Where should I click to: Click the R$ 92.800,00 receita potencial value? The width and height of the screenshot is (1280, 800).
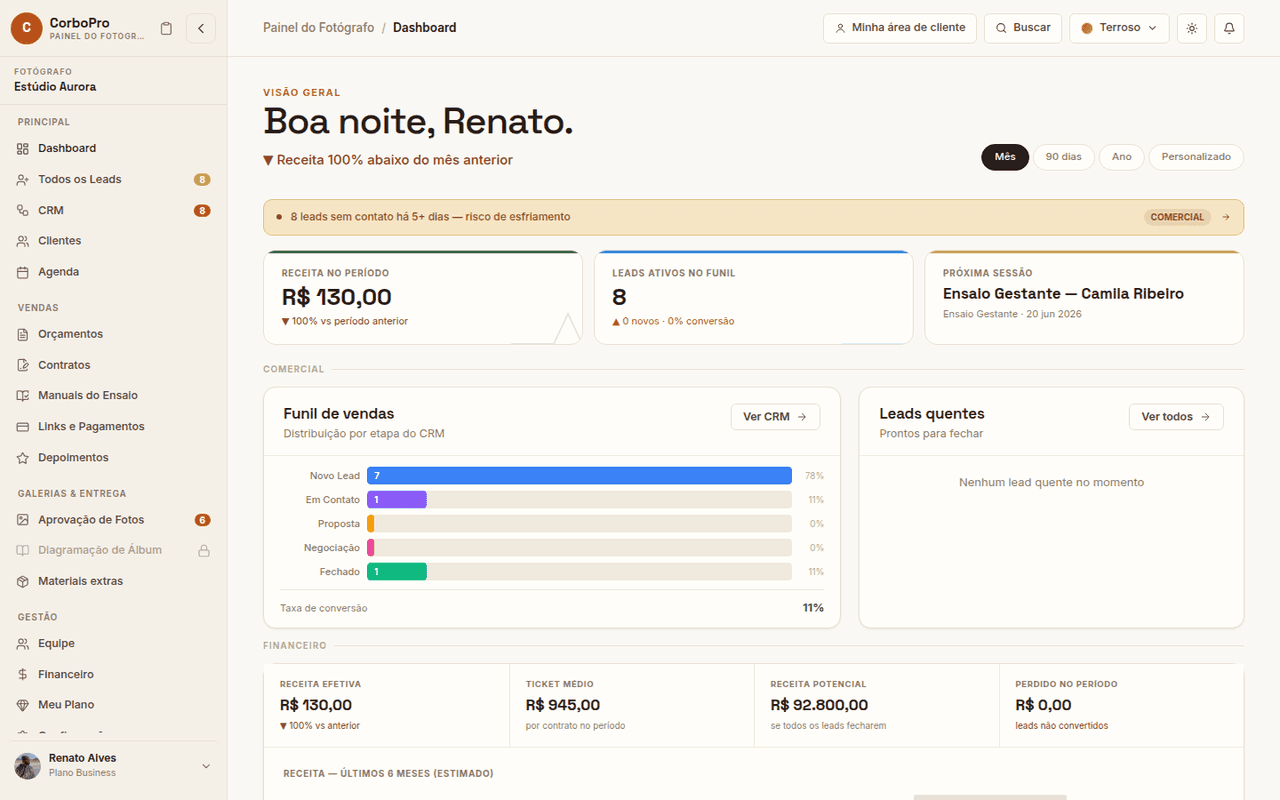[819, 705]
